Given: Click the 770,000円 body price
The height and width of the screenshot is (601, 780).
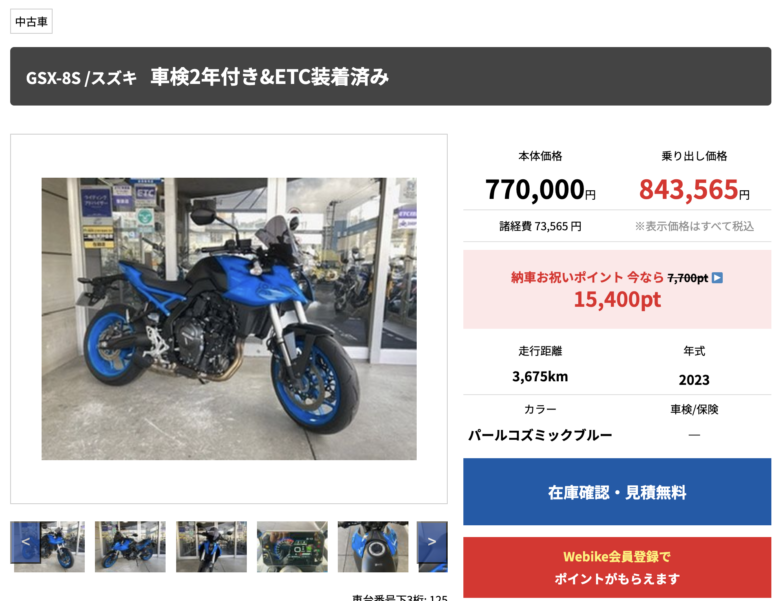Looking at the screenshot, I should 540,190.
